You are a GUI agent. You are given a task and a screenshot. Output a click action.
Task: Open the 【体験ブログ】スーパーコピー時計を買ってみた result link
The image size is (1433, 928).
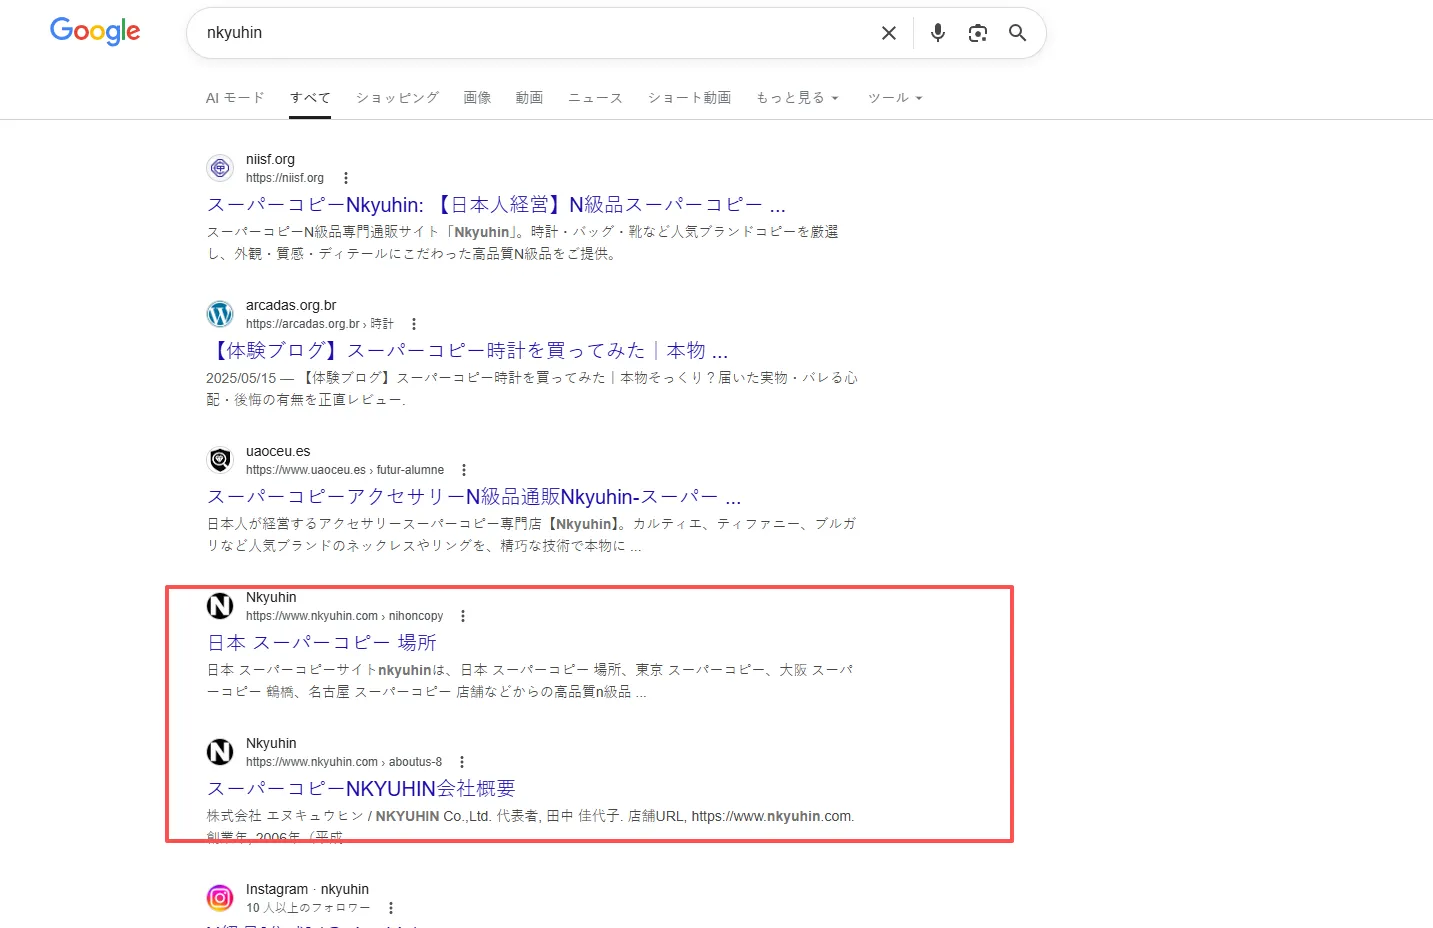[467, 351]
